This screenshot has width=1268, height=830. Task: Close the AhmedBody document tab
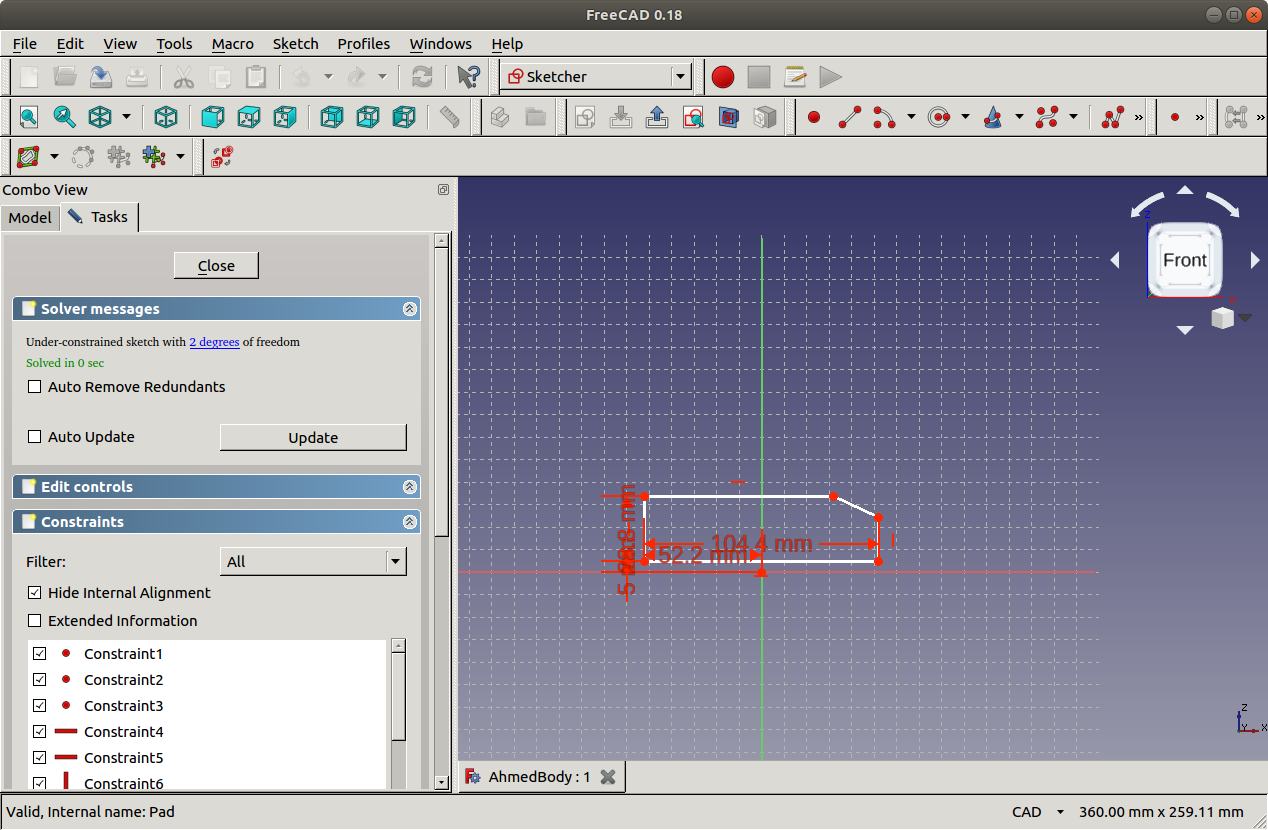click(607, 777)
